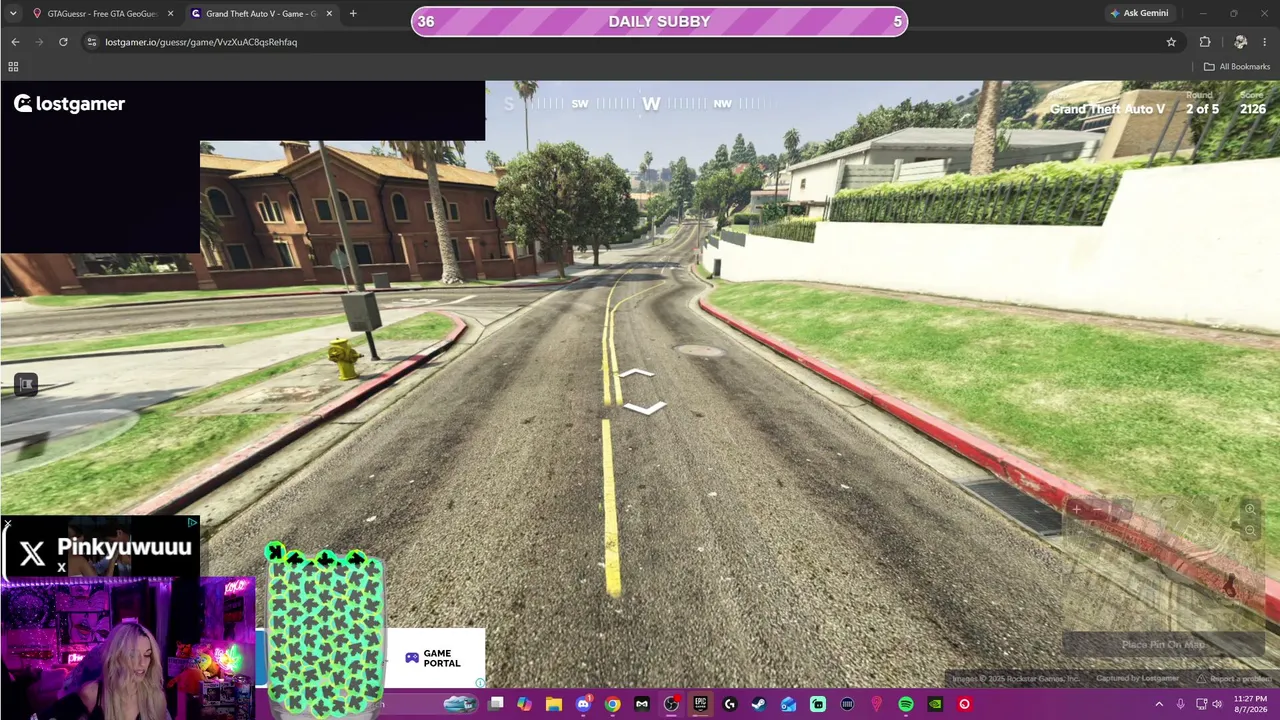Open Logitech G HUB from the taskbar
Image resolution: width=1280 pixels, height=720 pixels.
(730, 704)
